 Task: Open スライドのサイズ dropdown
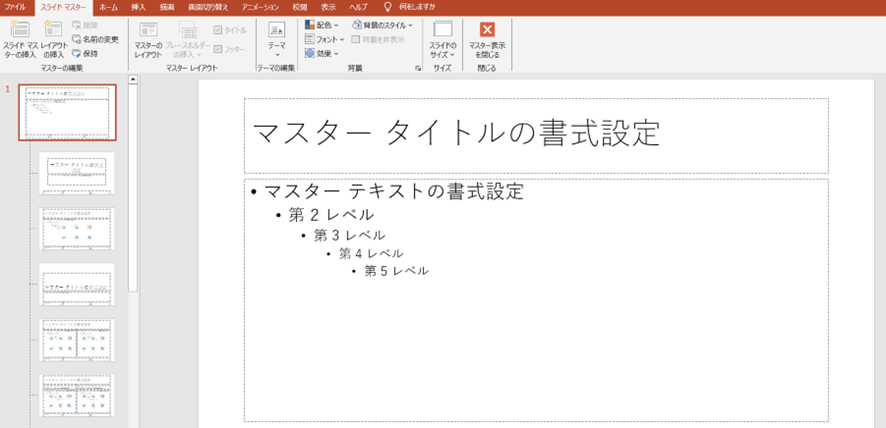[x=443, y=40]
